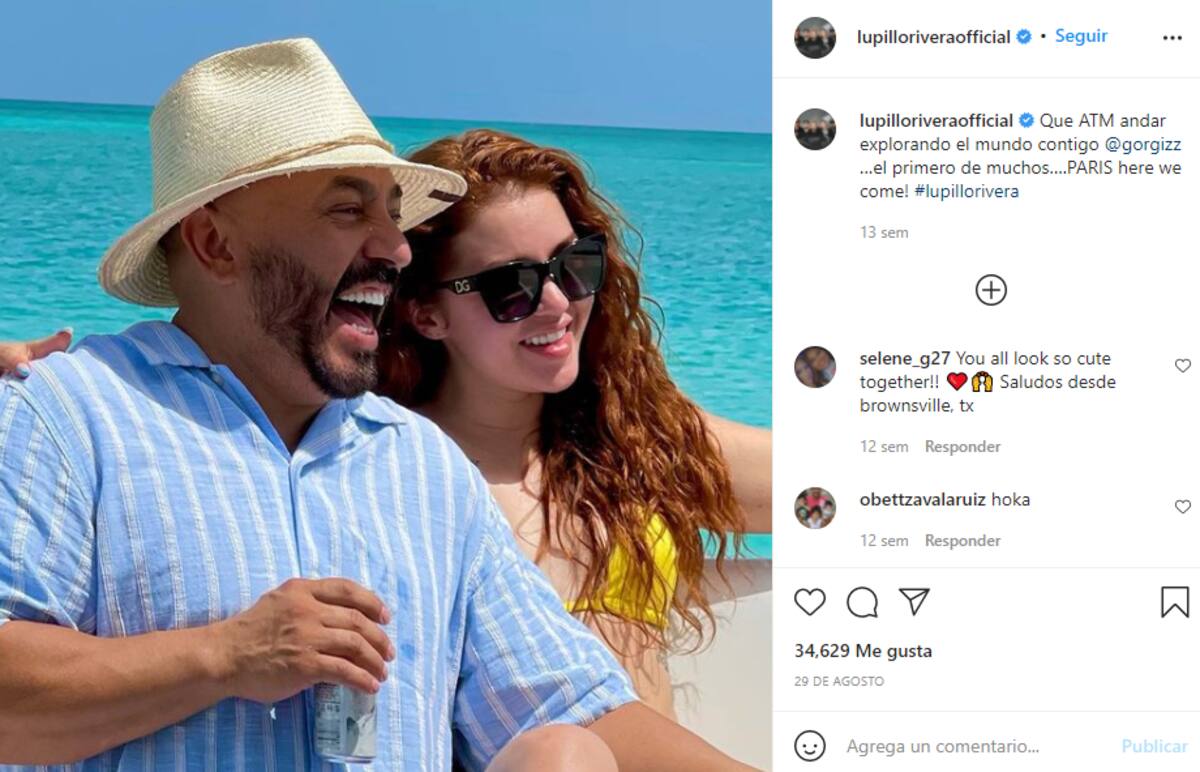This screenshot has width=1200, height=772.
Task: Like obettzavalaruiz's comment
Action: [x=1182, y=507]
